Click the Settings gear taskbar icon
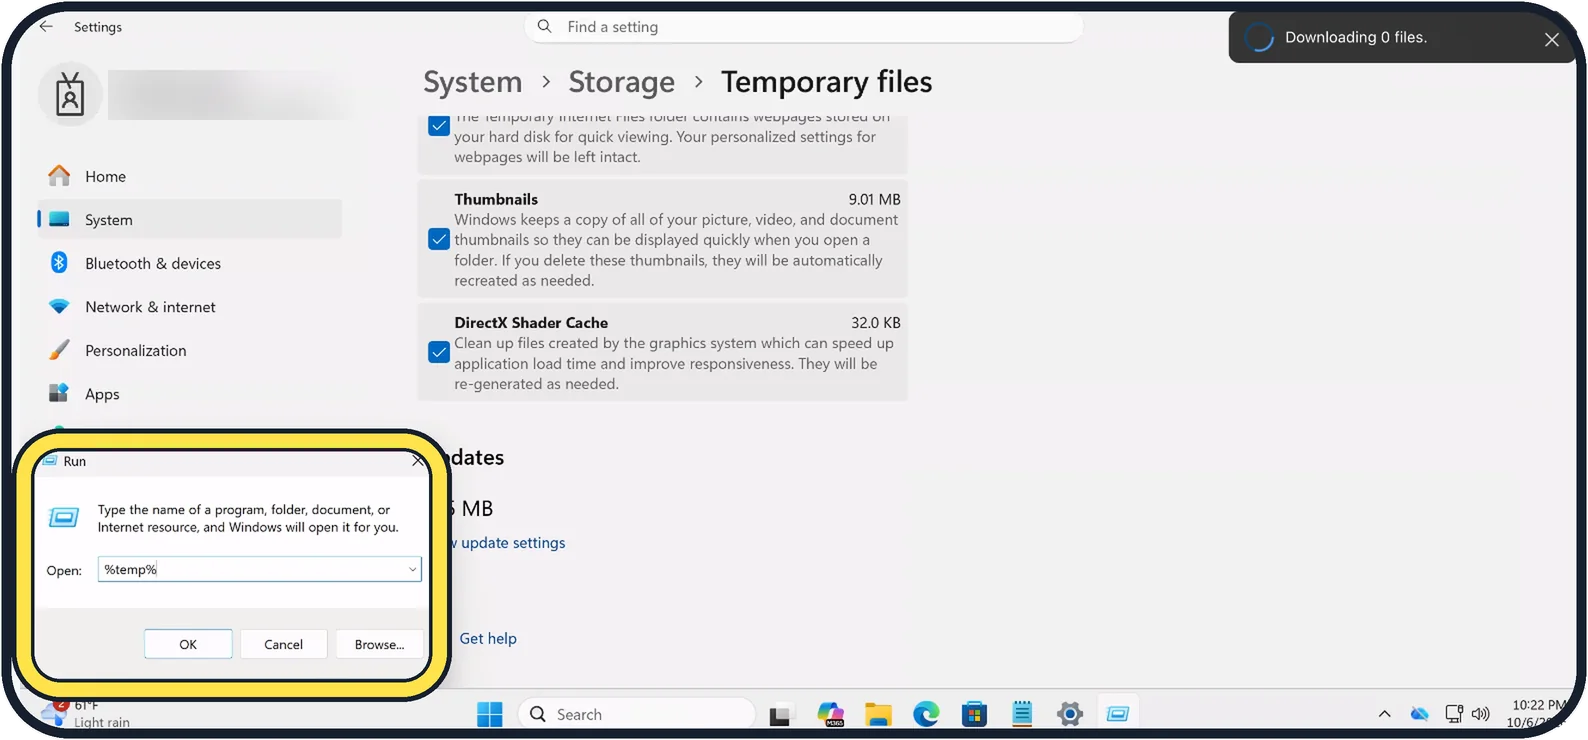The image size is (1588, 740). click(x=1070, y=714)
